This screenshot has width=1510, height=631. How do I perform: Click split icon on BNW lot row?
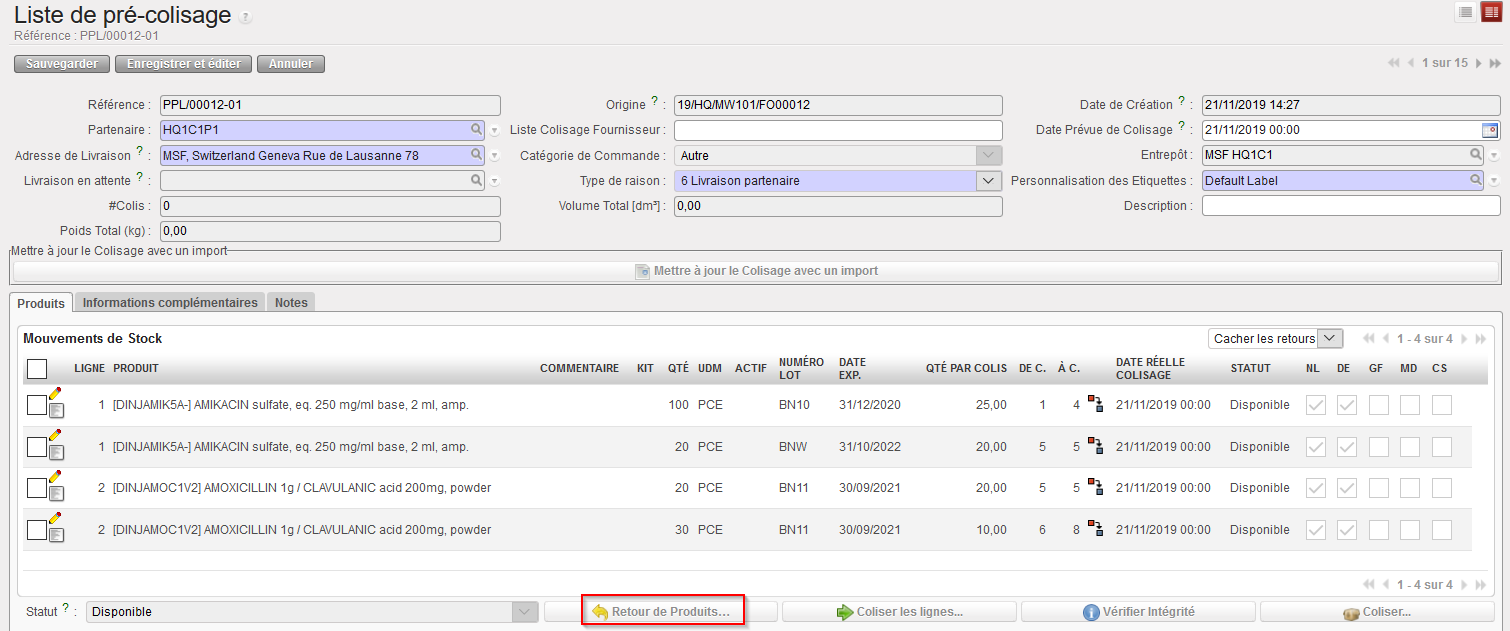point(1095,446)
